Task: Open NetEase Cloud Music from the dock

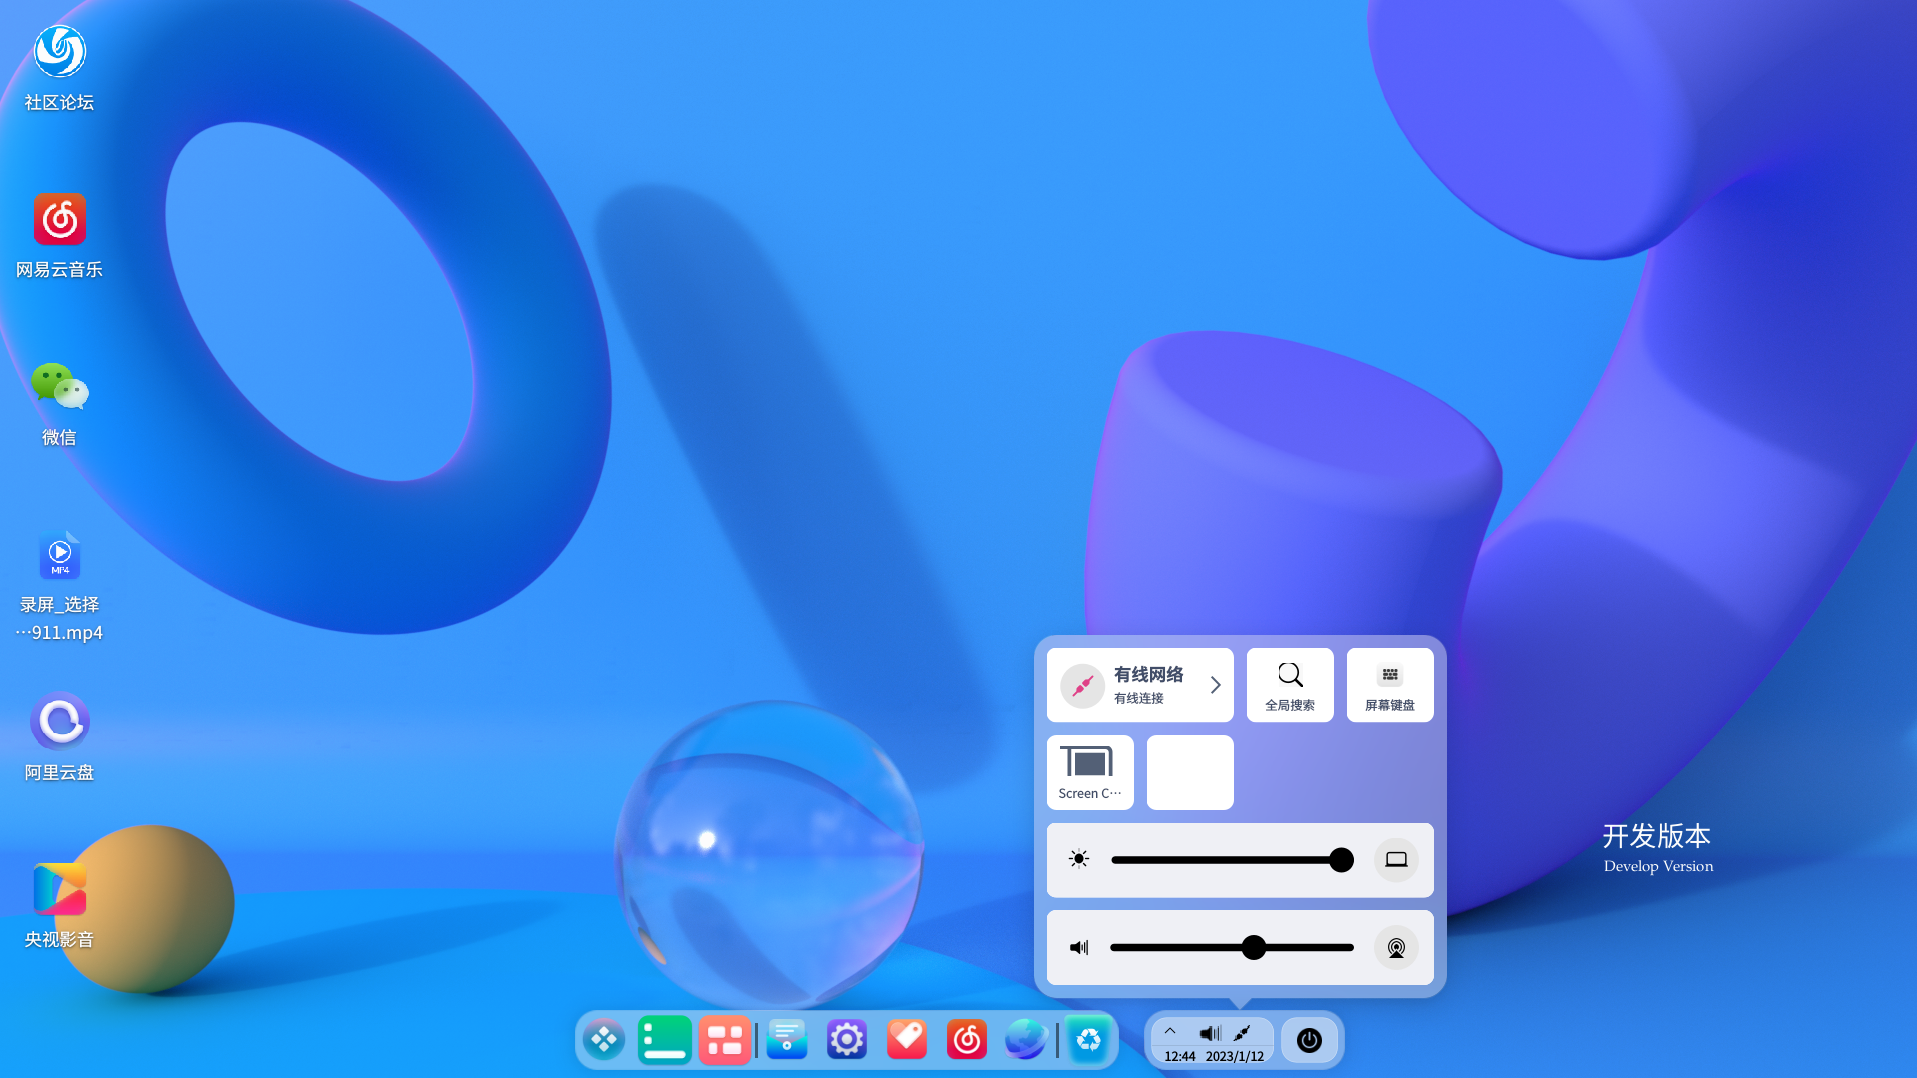Action: (x=966, y=1039)
